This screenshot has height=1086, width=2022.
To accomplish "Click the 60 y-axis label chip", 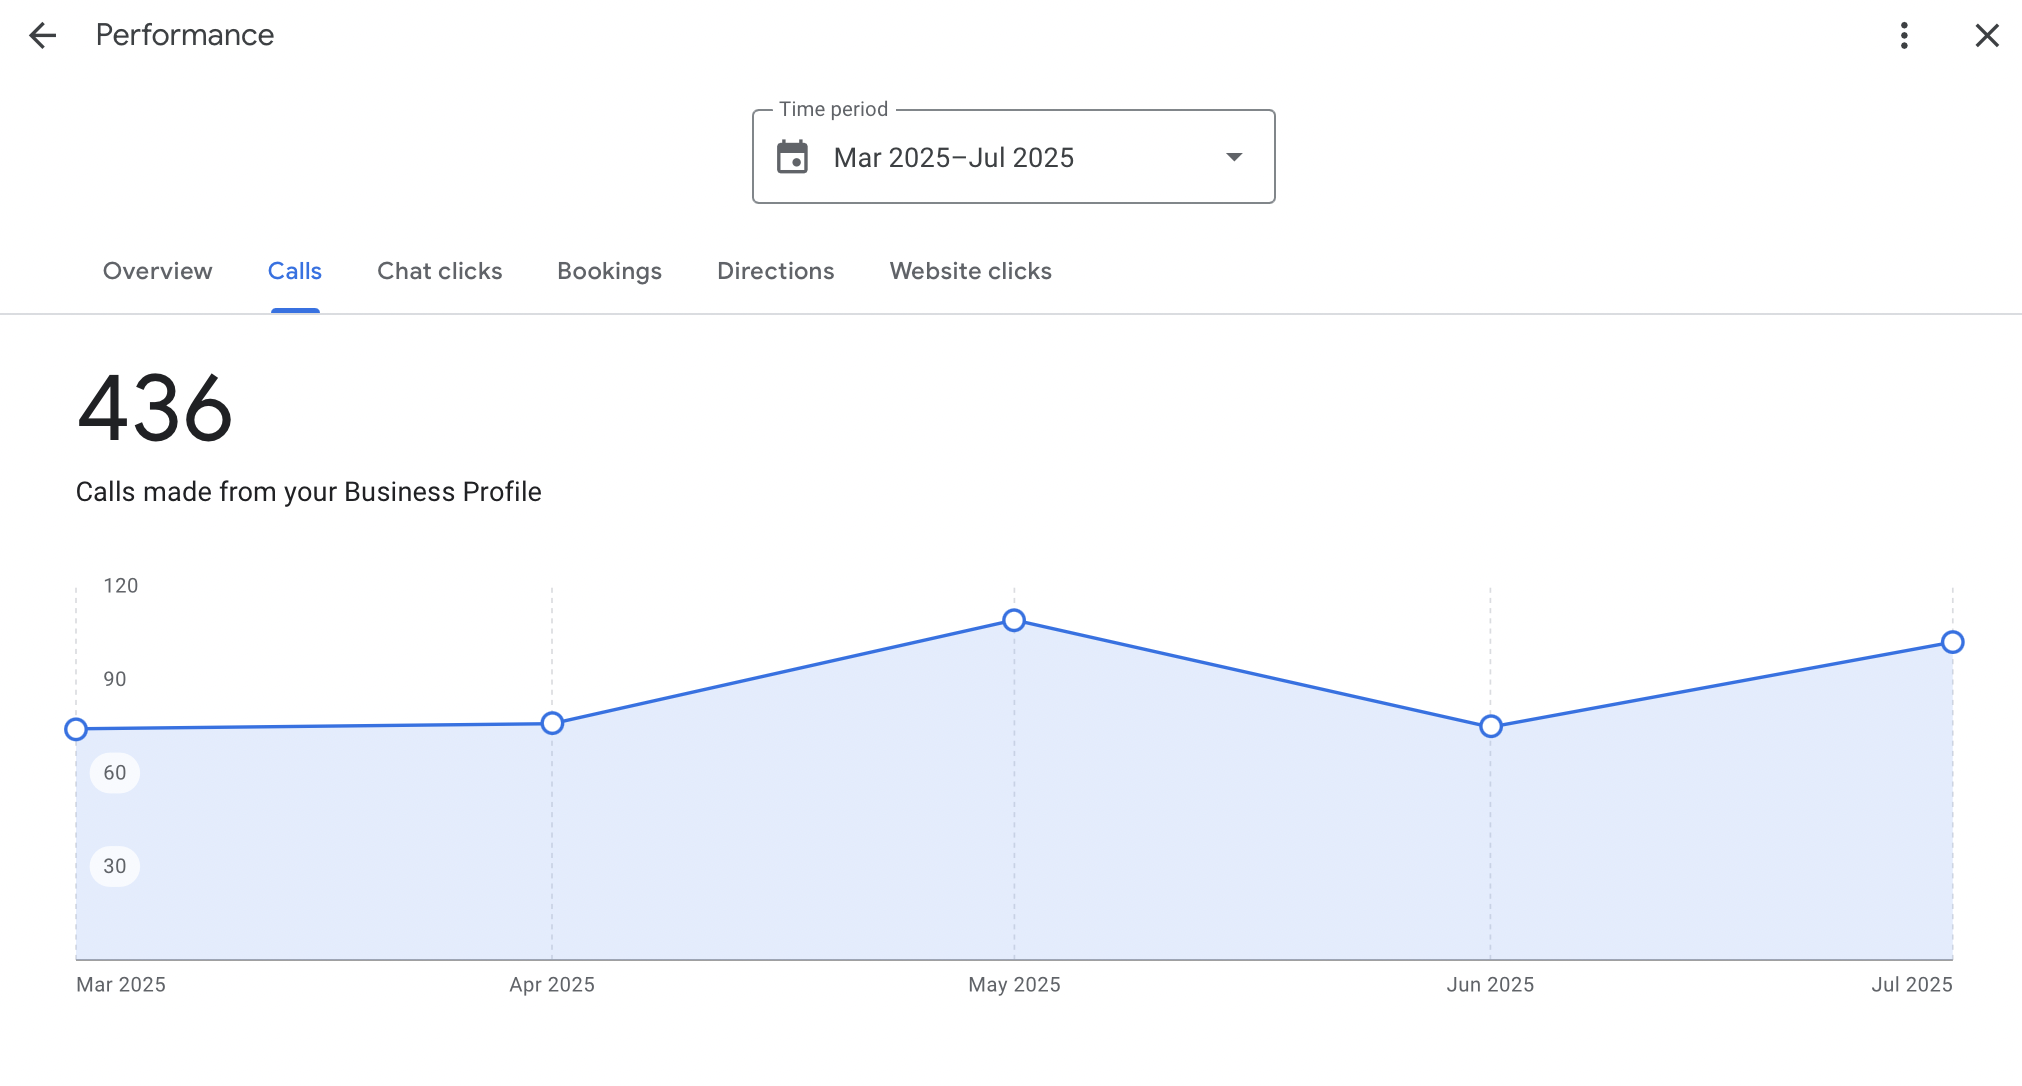I will click(x=115, y=773).
